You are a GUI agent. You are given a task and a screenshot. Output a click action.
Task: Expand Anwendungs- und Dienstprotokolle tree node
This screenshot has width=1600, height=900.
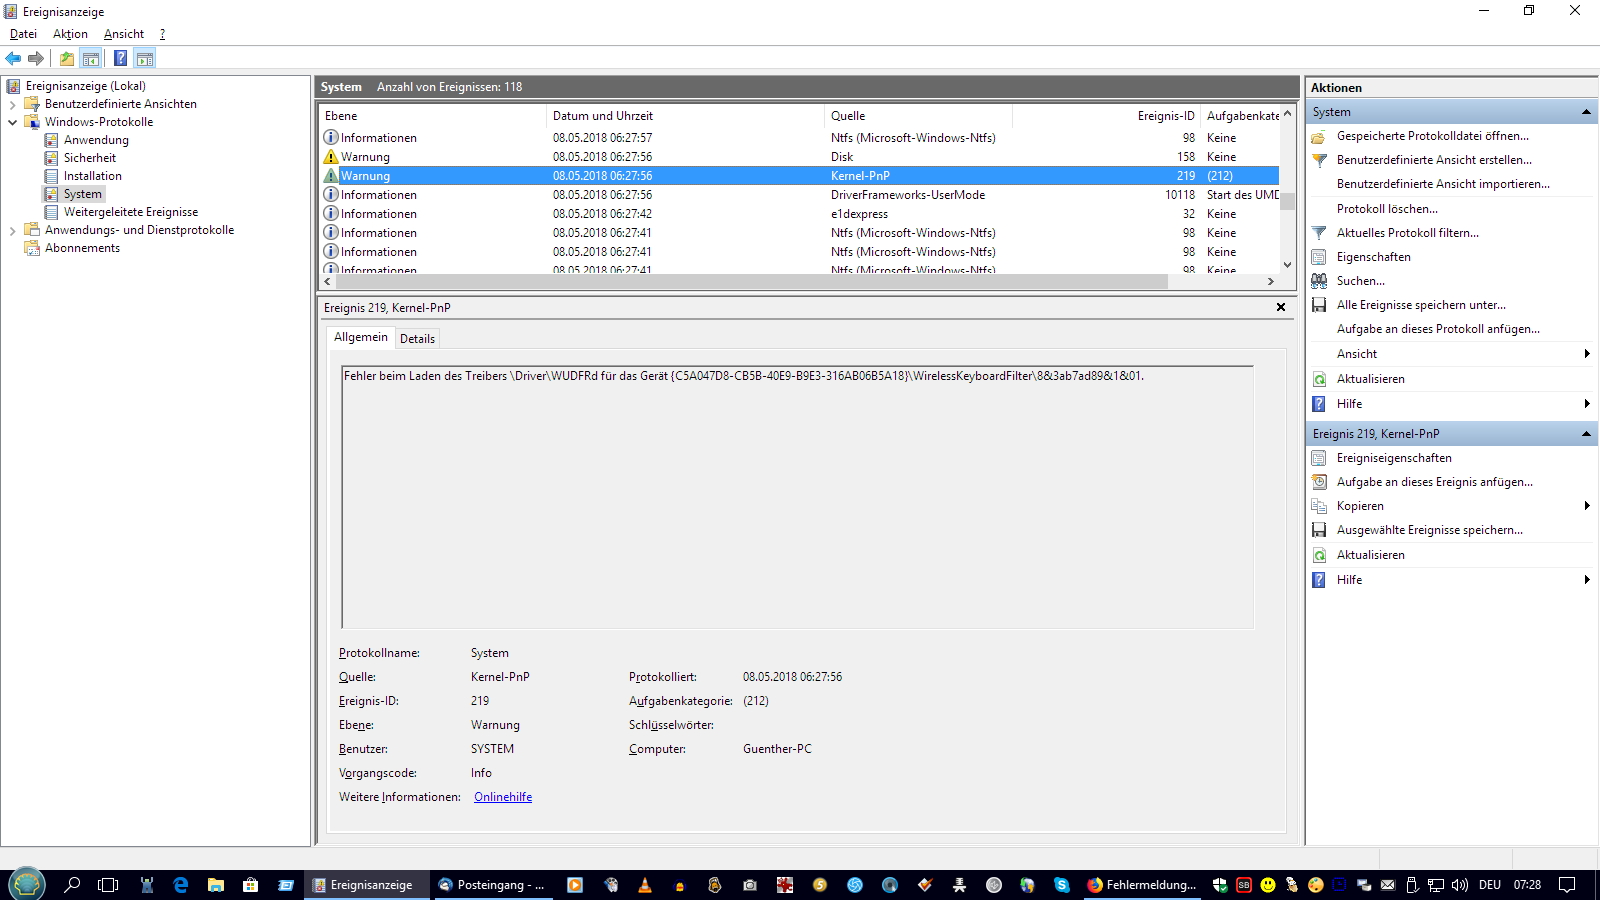pyautogui.click(x=12, y=230)
